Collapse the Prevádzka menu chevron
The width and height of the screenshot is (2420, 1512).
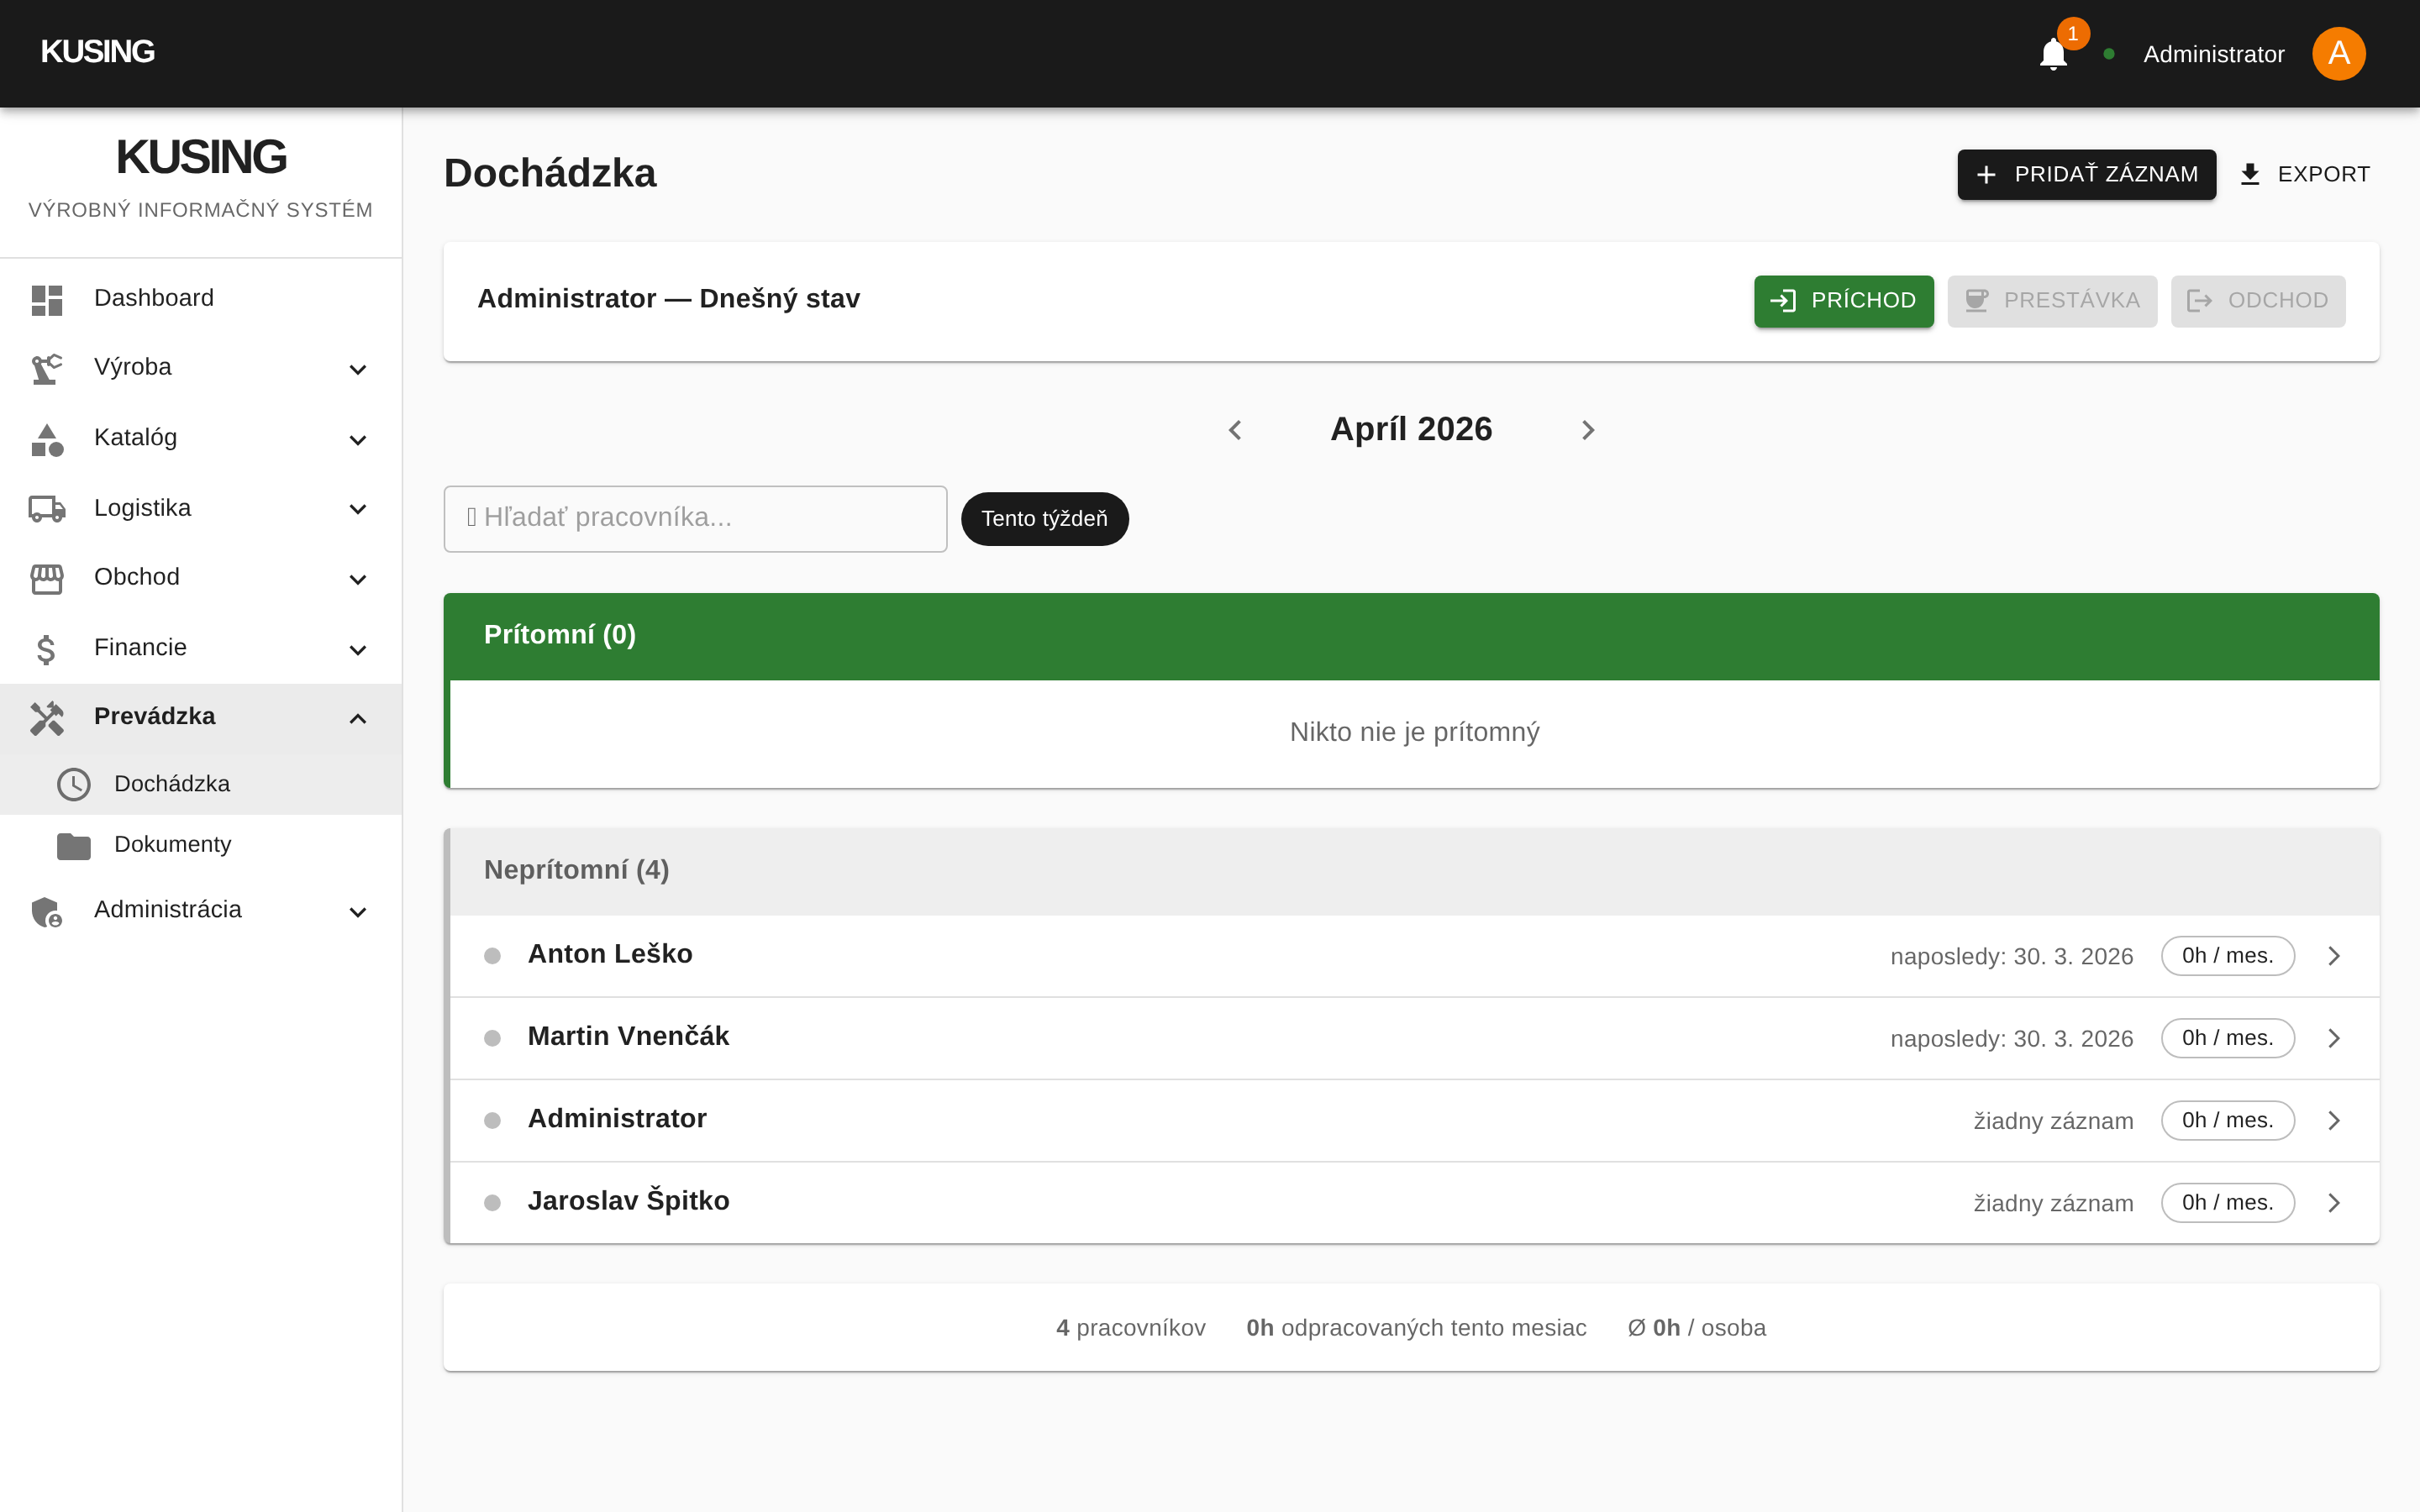[358, 719]
